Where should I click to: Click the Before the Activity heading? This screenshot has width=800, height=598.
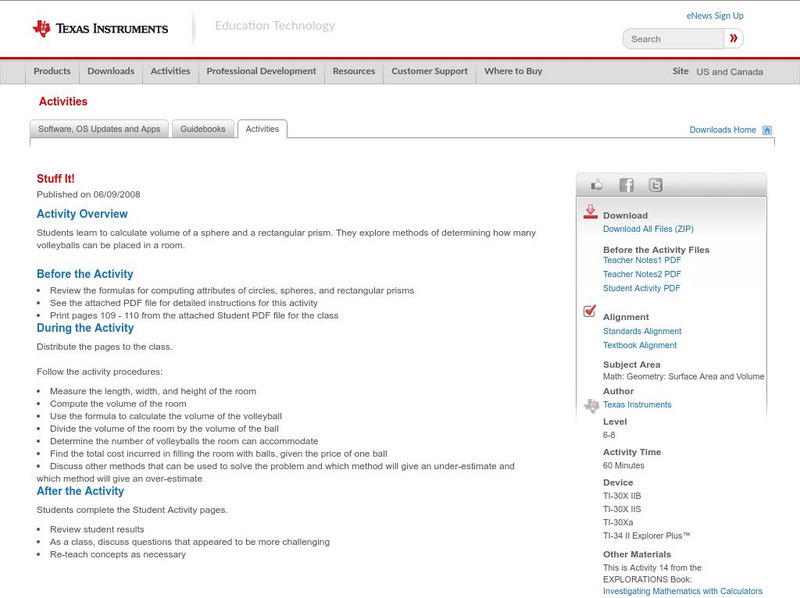click(85, 274)
